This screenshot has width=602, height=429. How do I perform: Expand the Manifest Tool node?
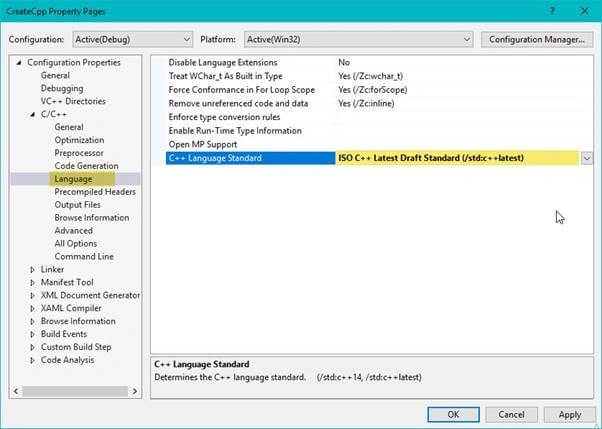click(x=32, y=282)
